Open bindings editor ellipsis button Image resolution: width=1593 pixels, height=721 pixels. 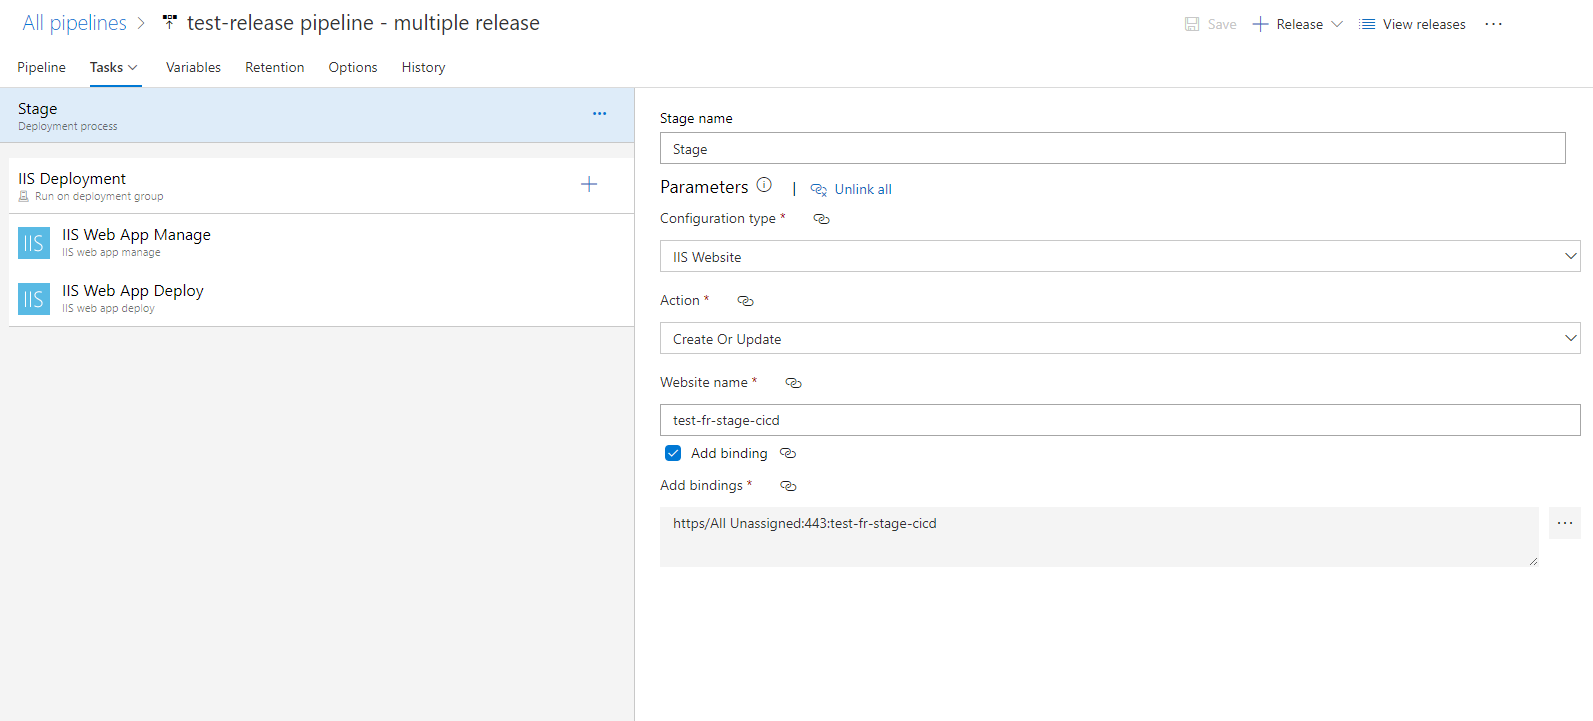1565,523
